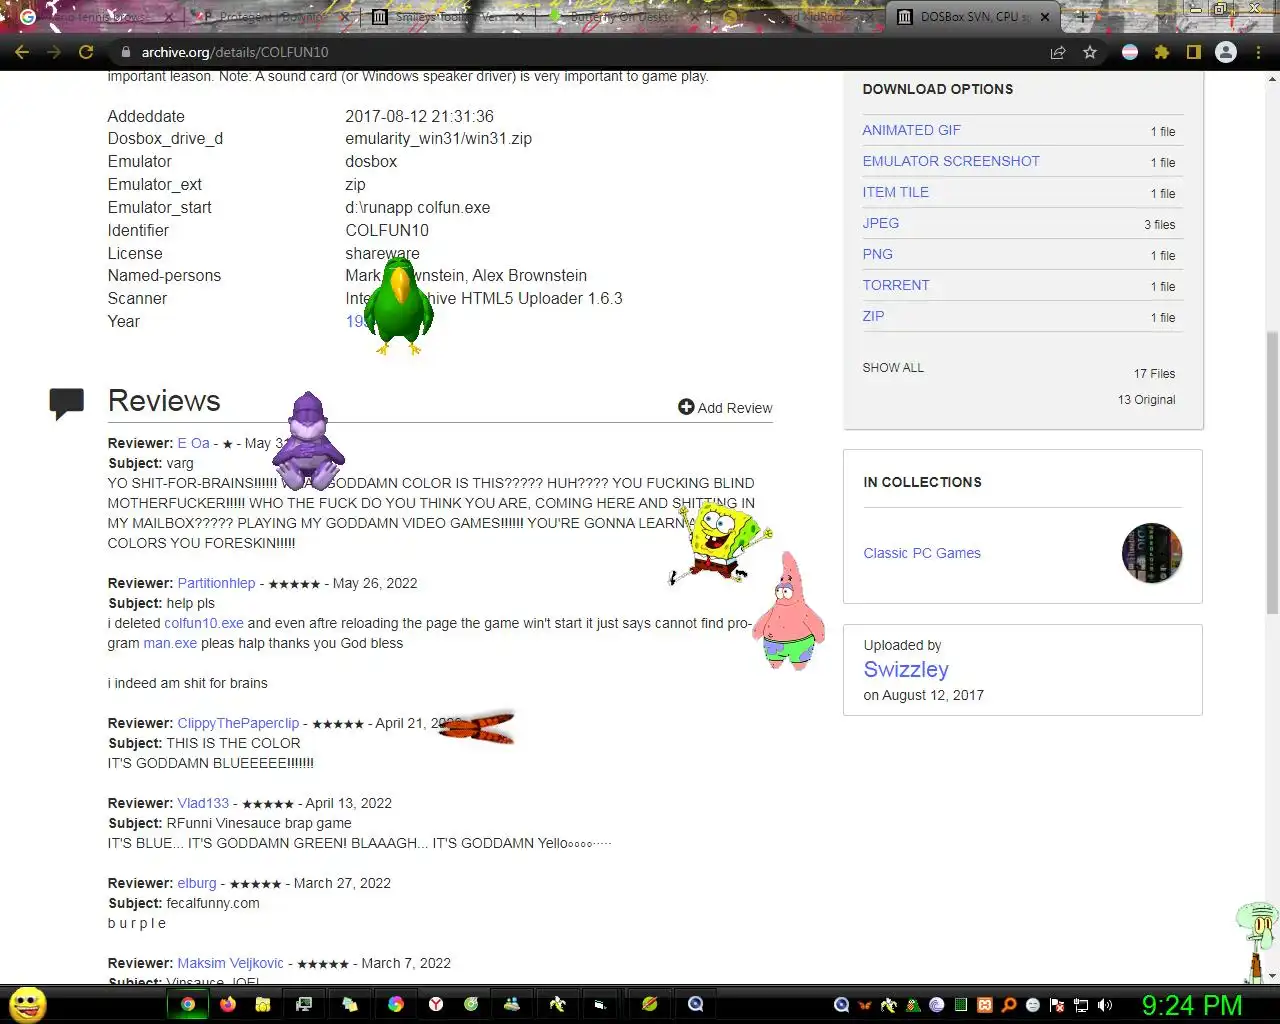Open the yellow folder taskbar icon
The image size is (1280, 1024).
[x=263, y=1004]
